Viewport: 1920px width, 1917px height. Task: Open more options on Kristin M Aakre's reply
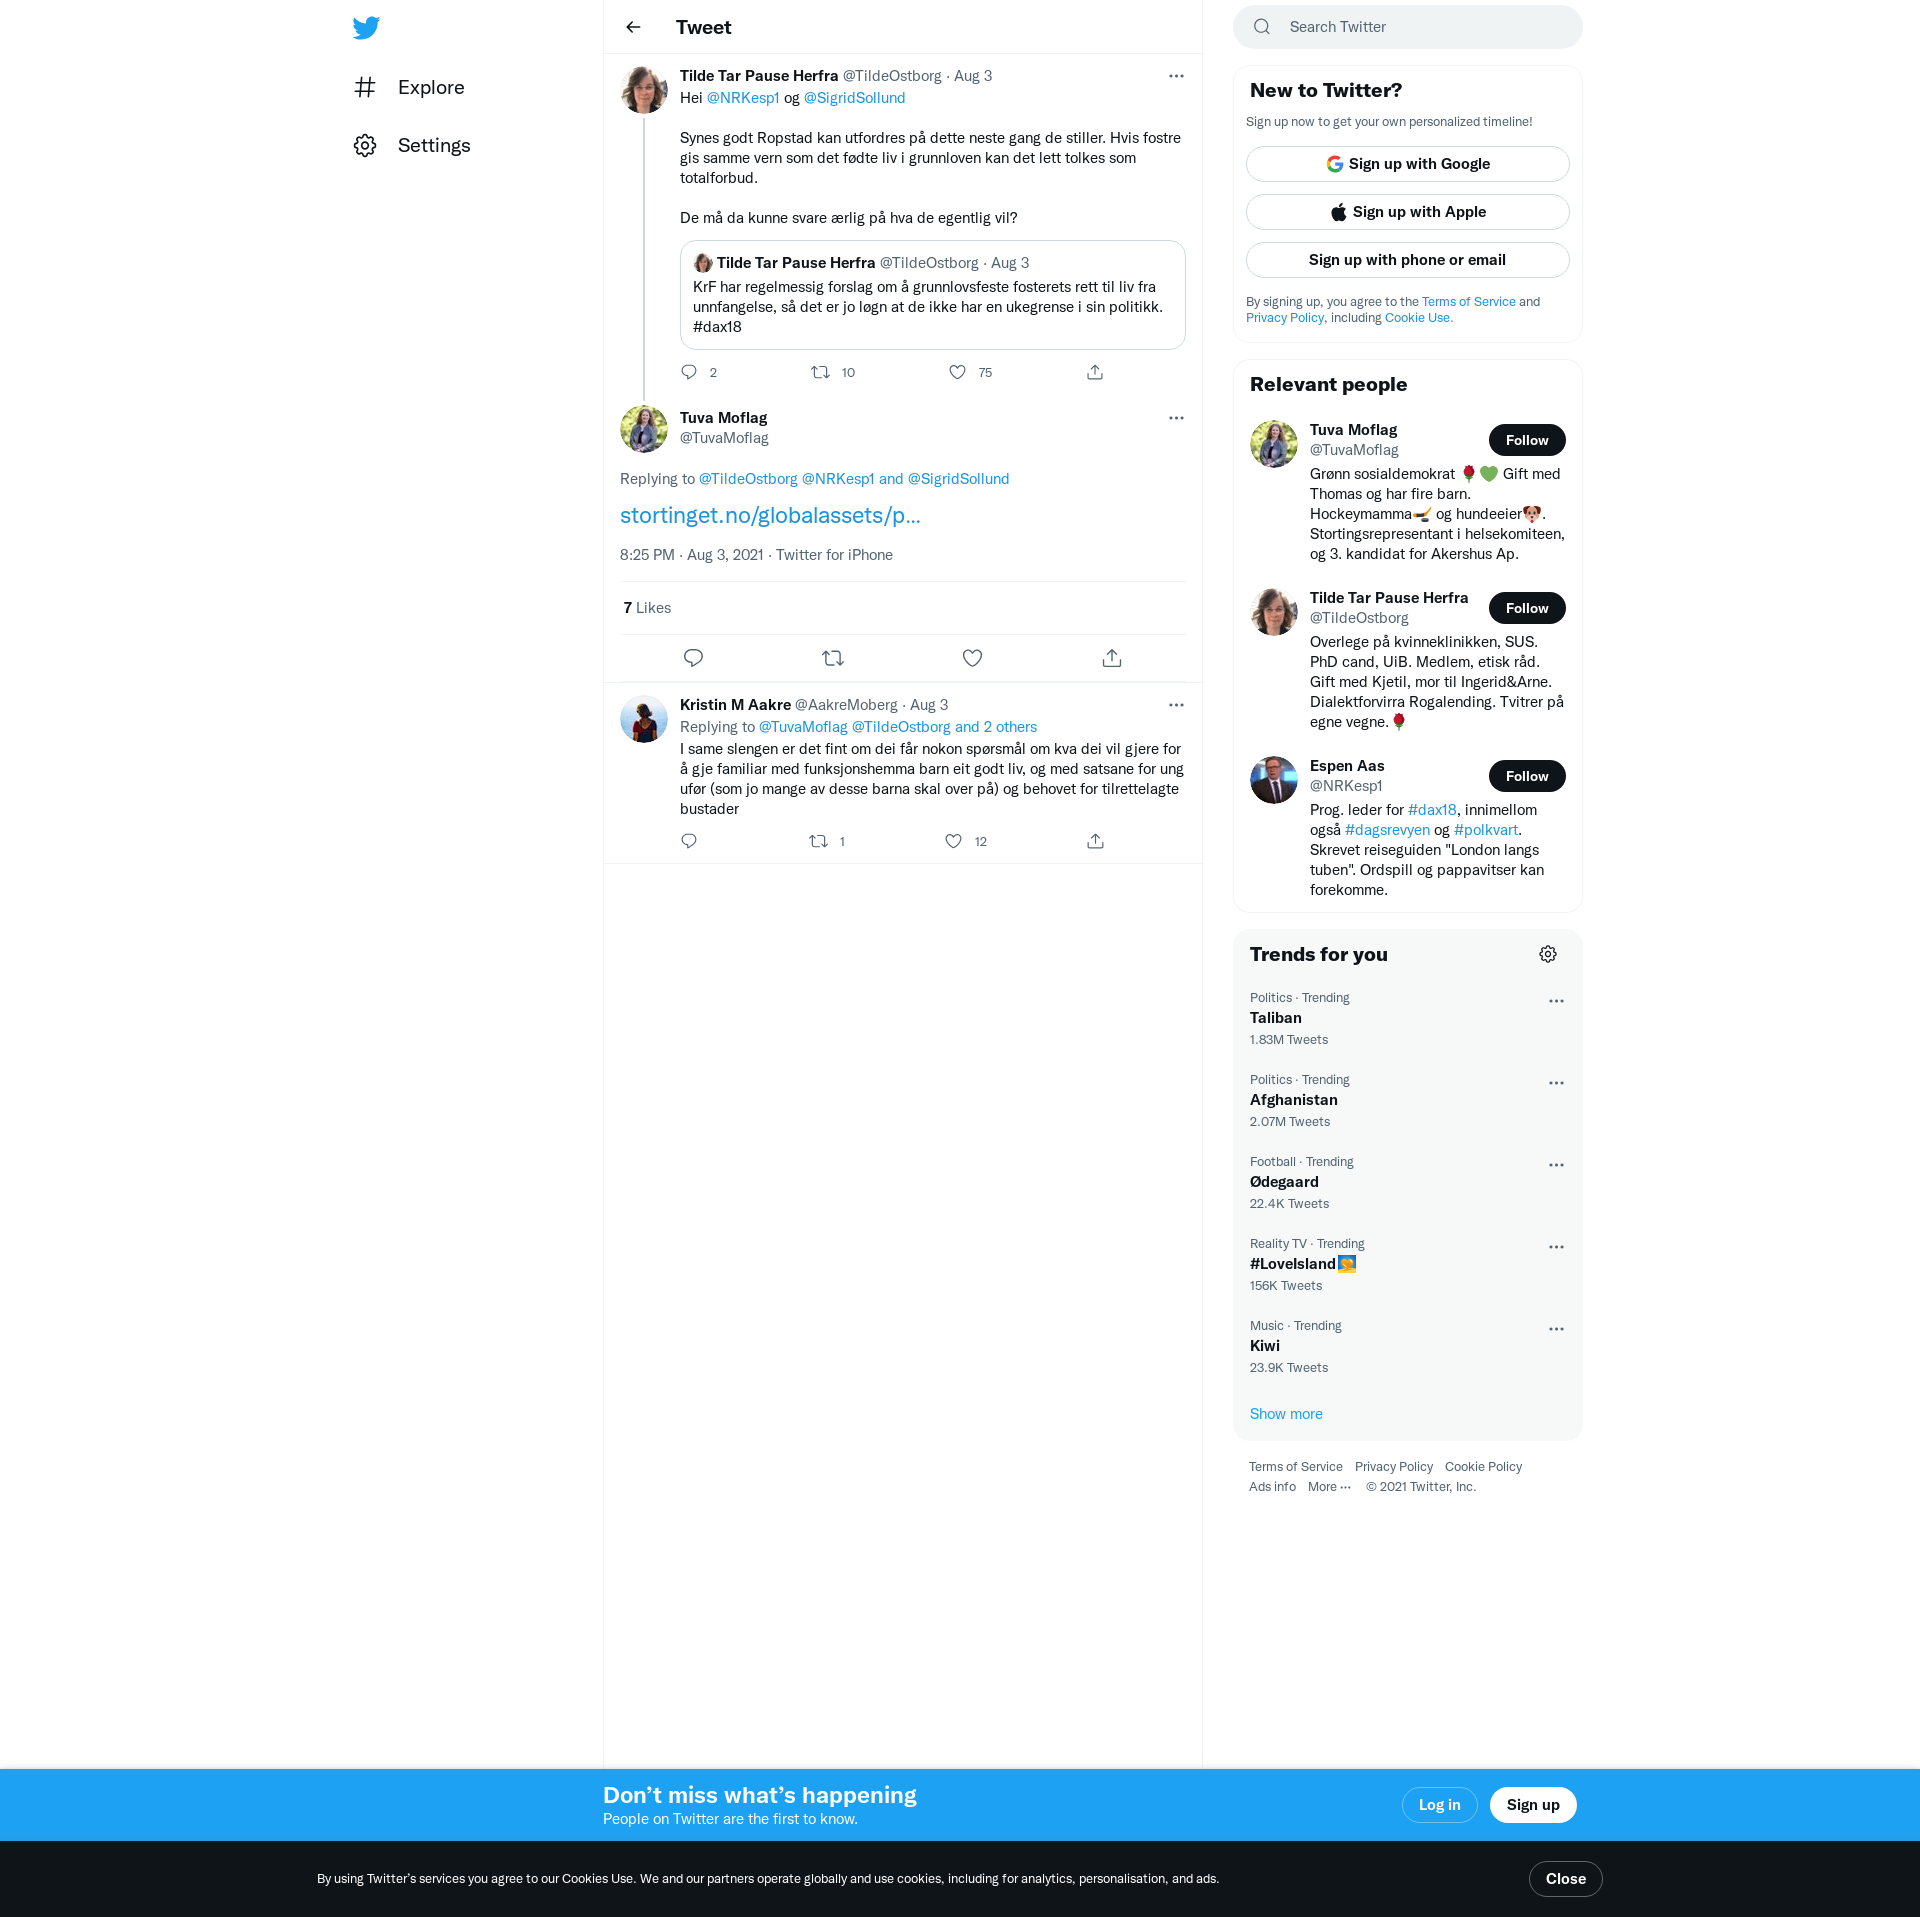point(1176,705)
